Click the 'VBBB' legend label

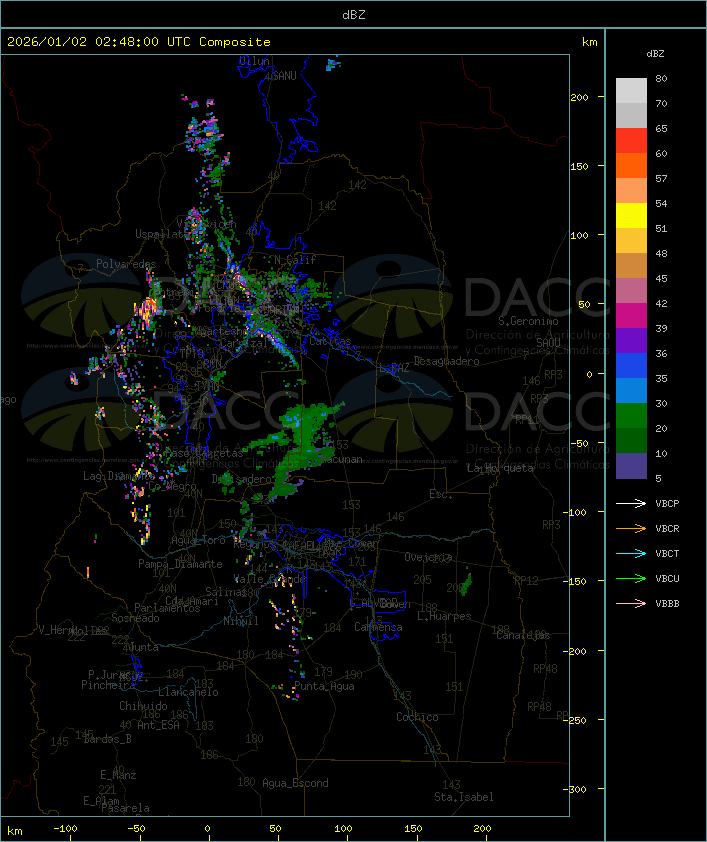click(x=667, y=604)
